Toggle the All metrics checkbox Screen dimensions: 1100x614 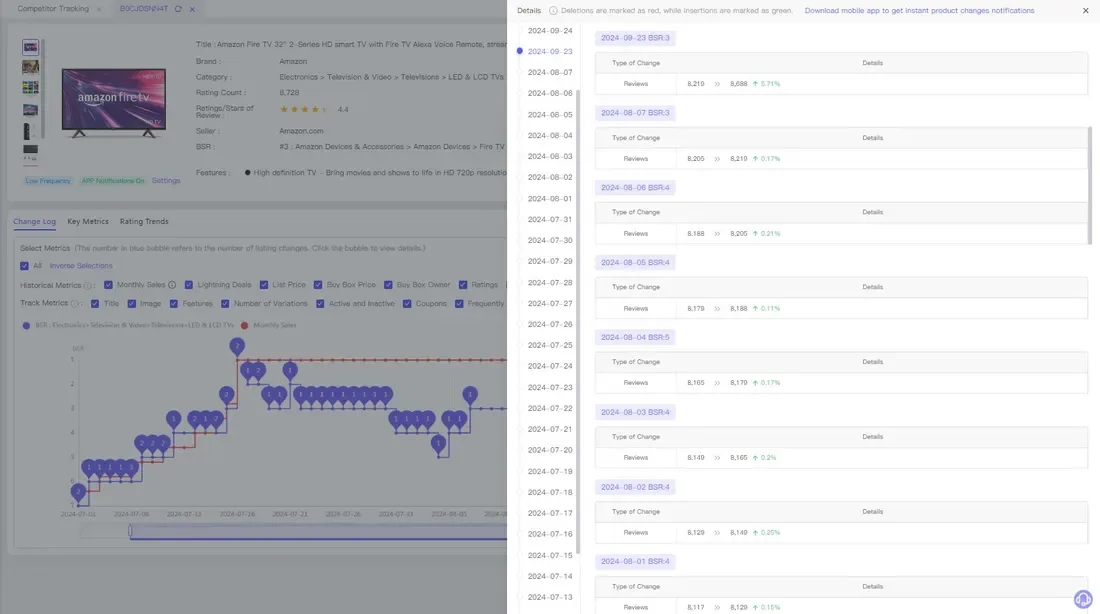25,266
